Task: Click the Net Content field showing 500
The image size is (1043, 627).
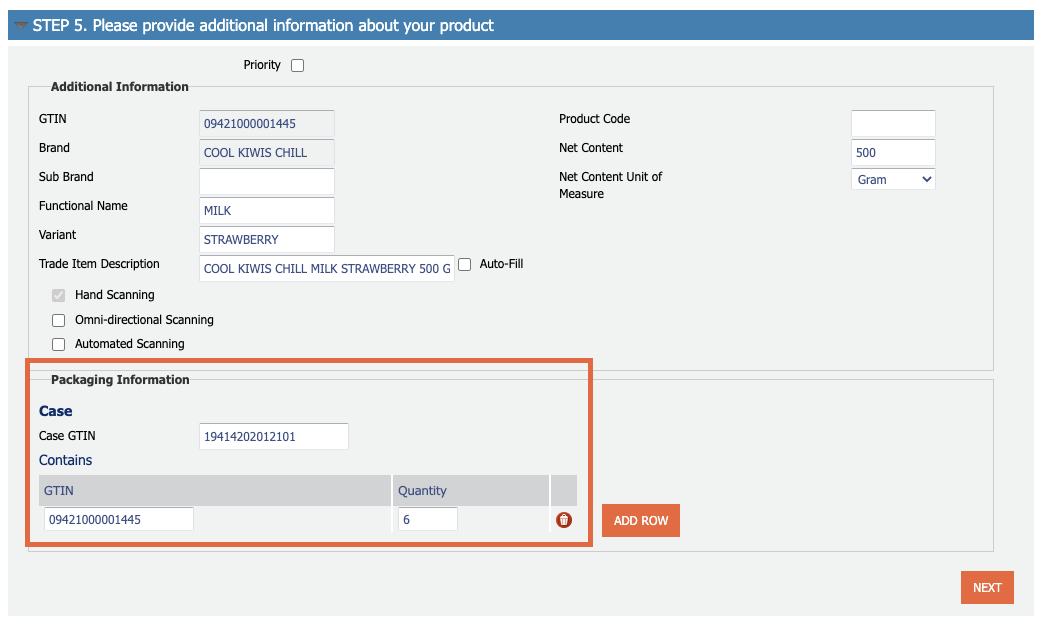Action: pyautogui.click(x=893, y=152)
